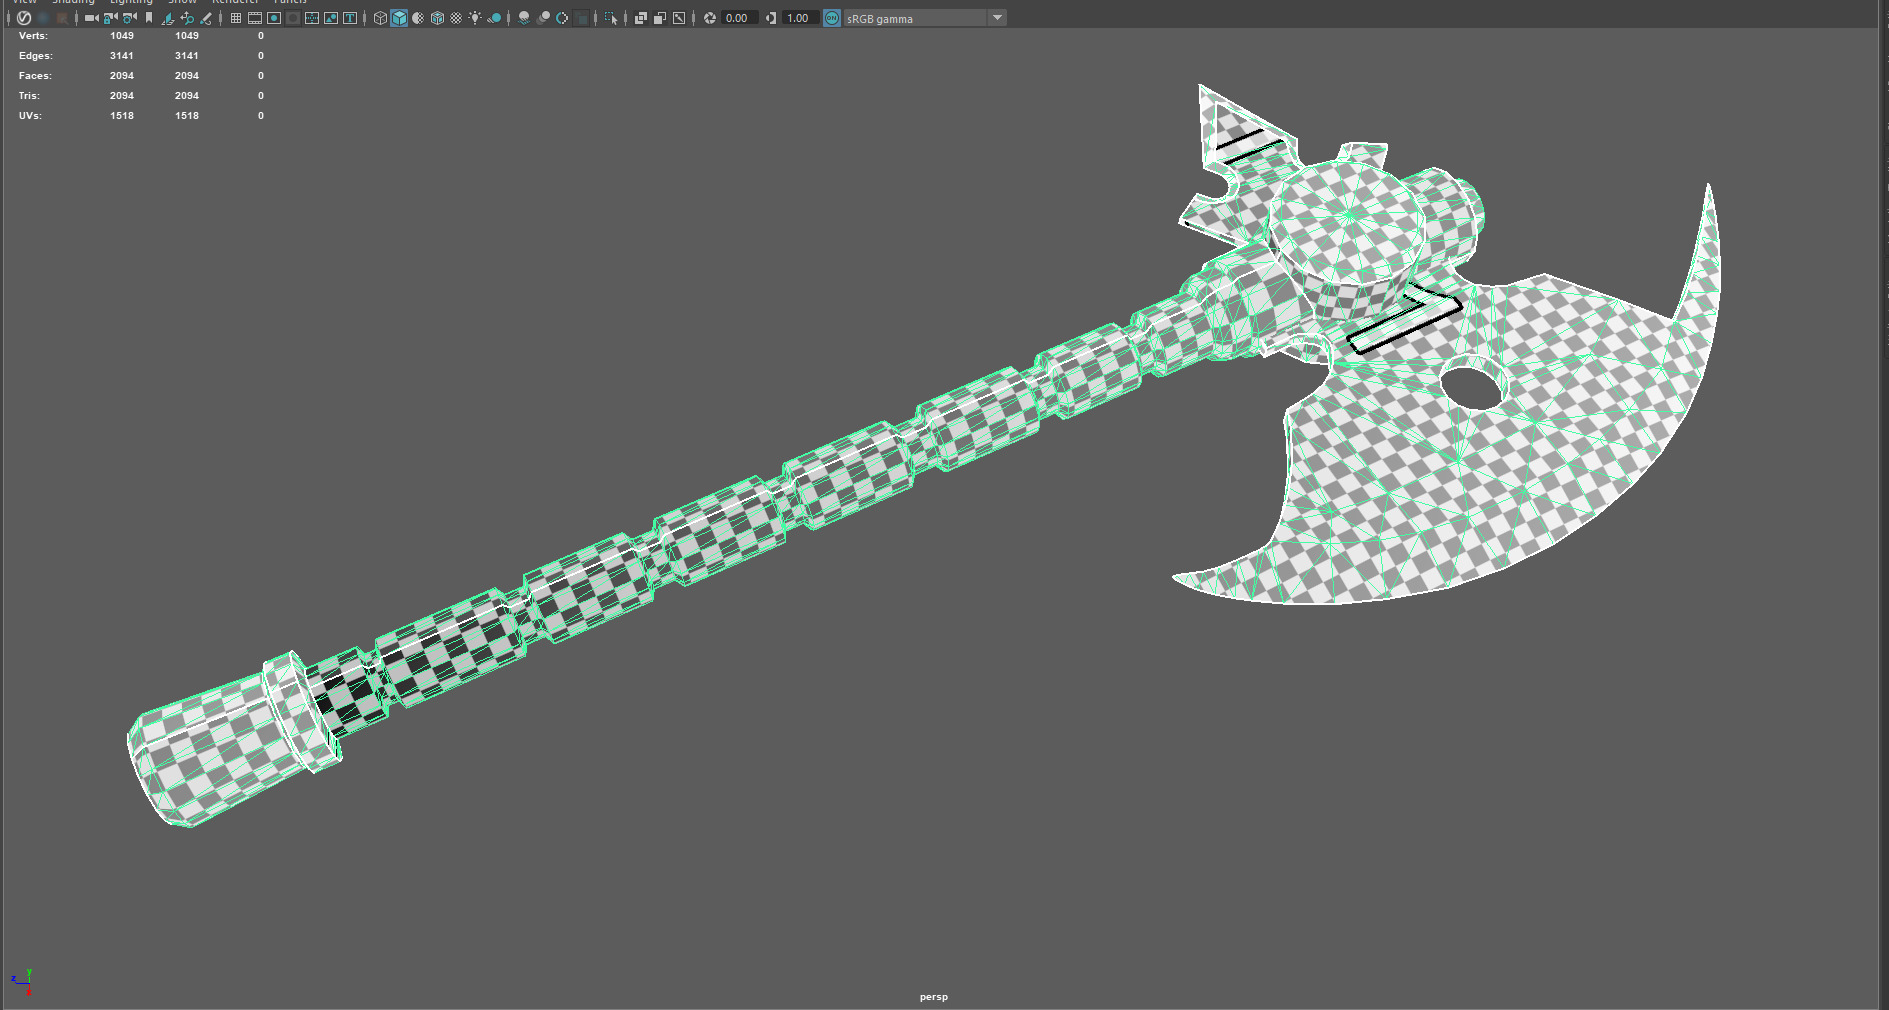
Task: Click the Gamma value field 1.00
Action: tap(801, 18)
